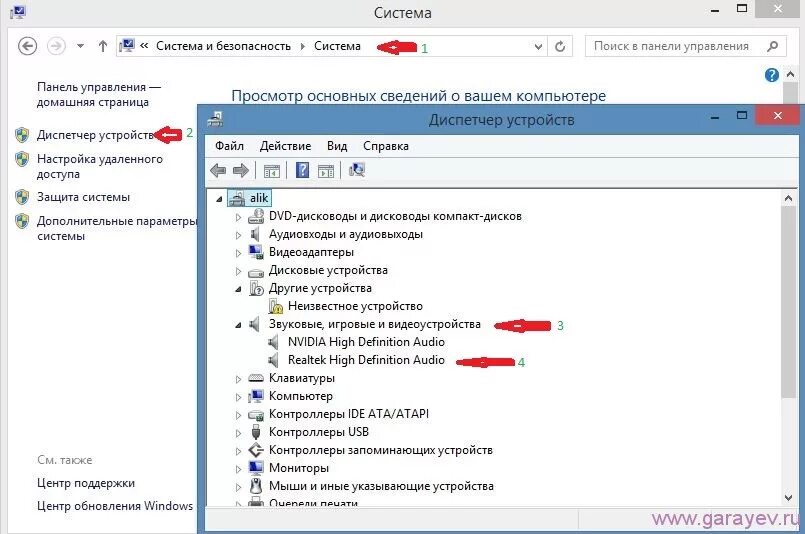The width and height of the screenshot is (805, 534).
Task: Select the DVD drives category icon
Action: click(x=256, y=216)
